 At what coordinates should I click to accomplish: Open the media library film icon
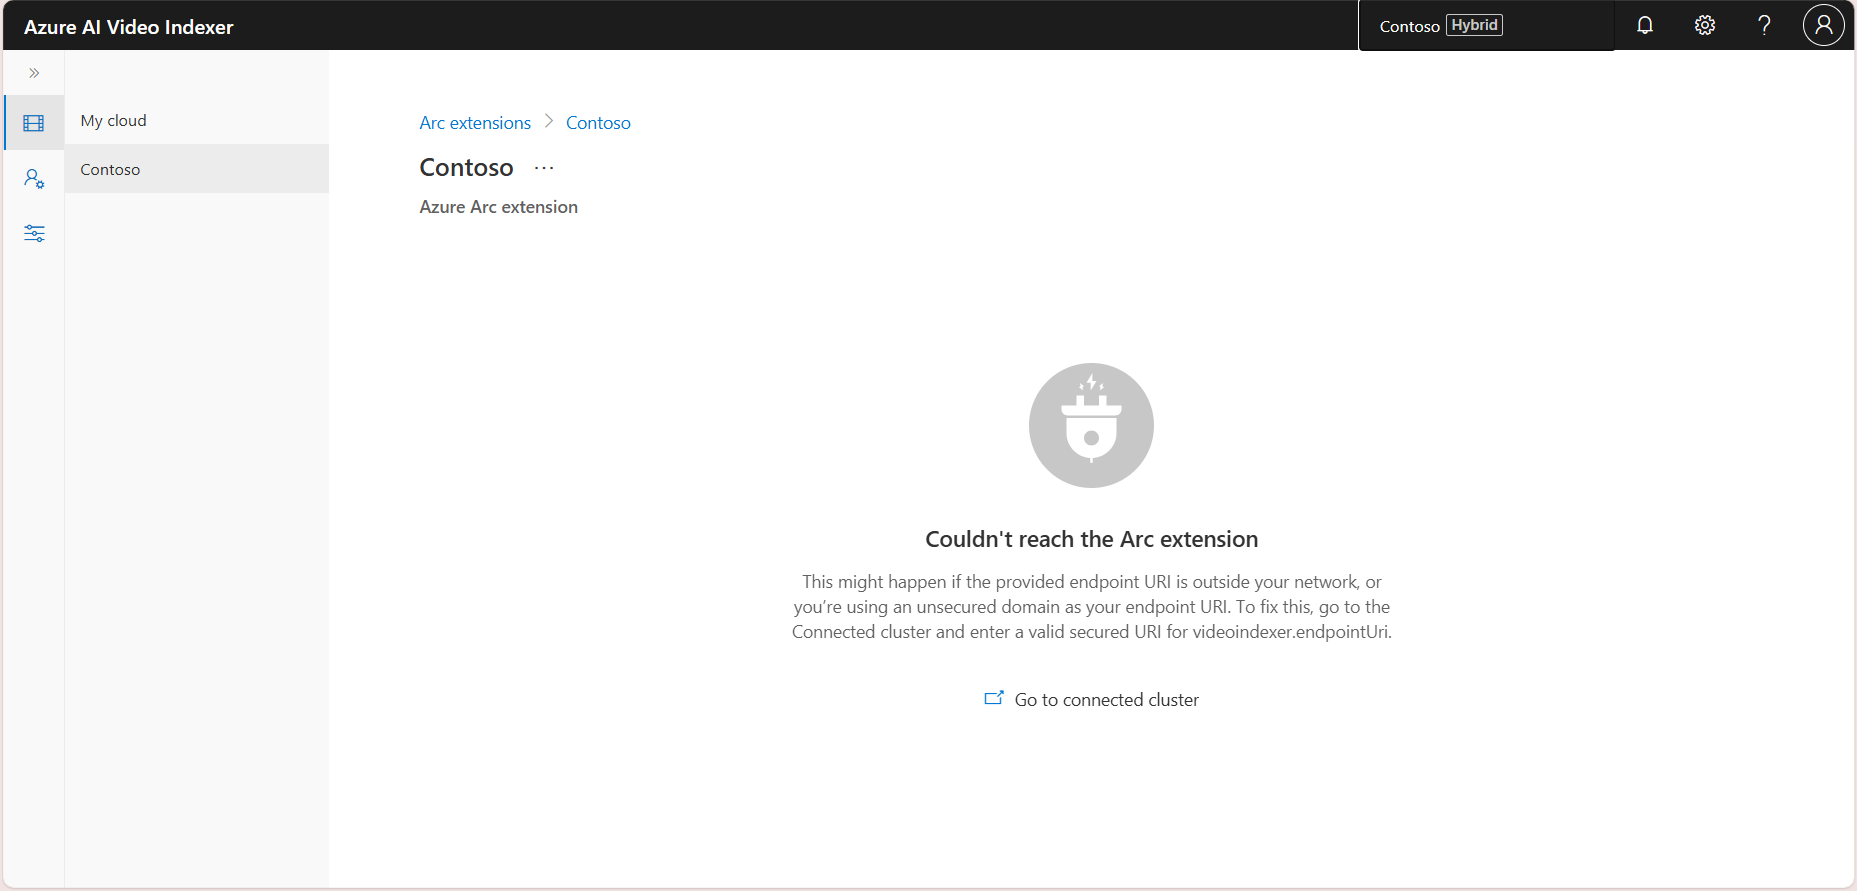(x=34, y=123)
